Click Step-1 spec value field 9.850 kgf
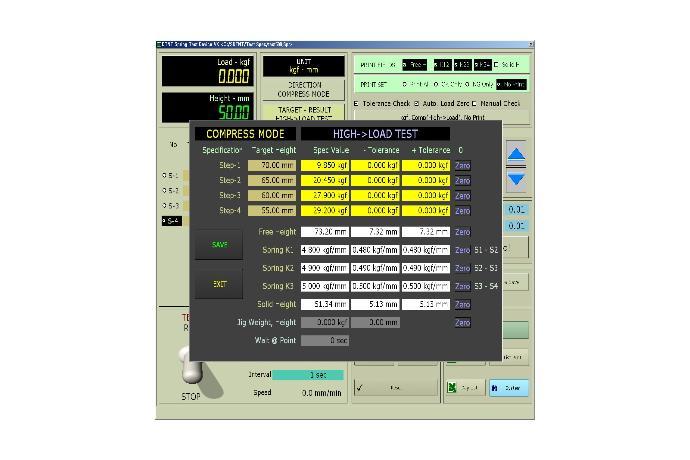 [325, 166]
